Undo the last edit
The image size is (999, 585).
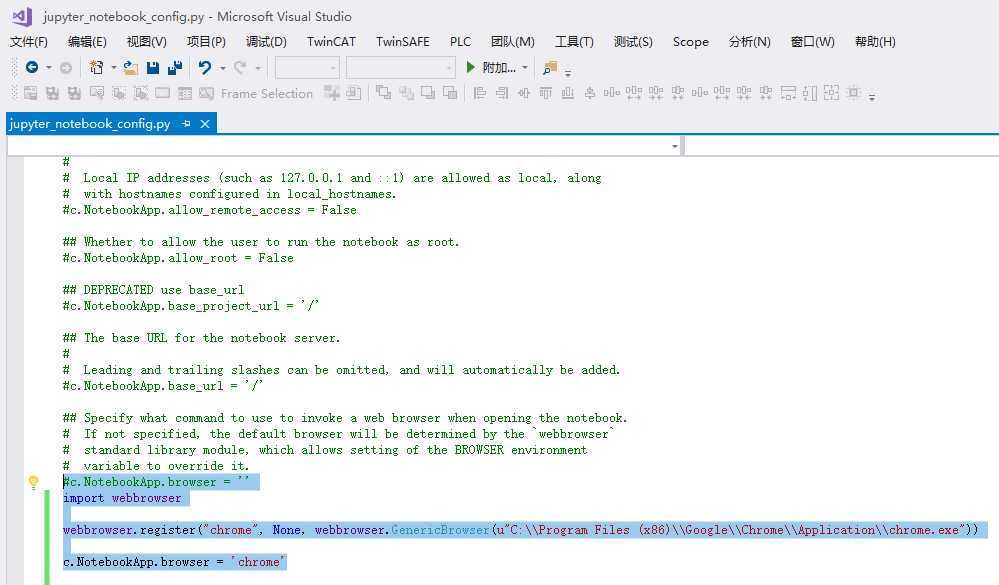(205, 67)
